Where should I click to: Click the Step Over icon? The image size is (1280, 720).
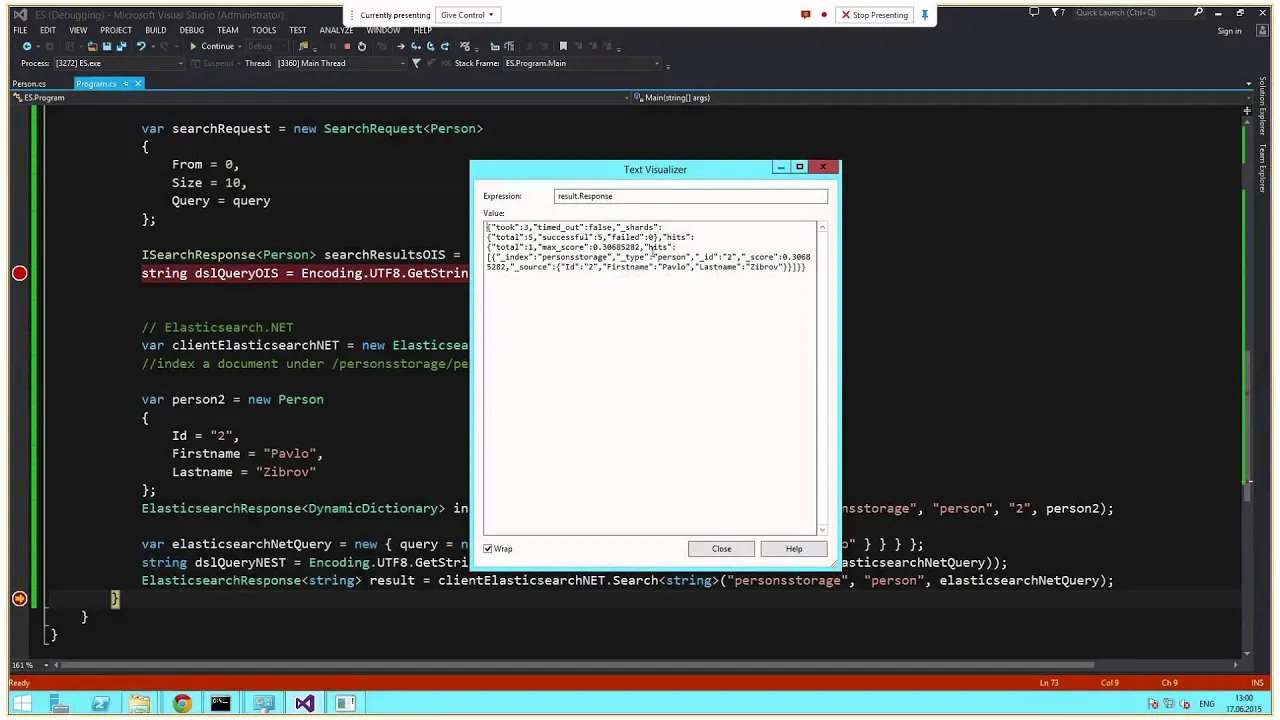coord(430,46)
